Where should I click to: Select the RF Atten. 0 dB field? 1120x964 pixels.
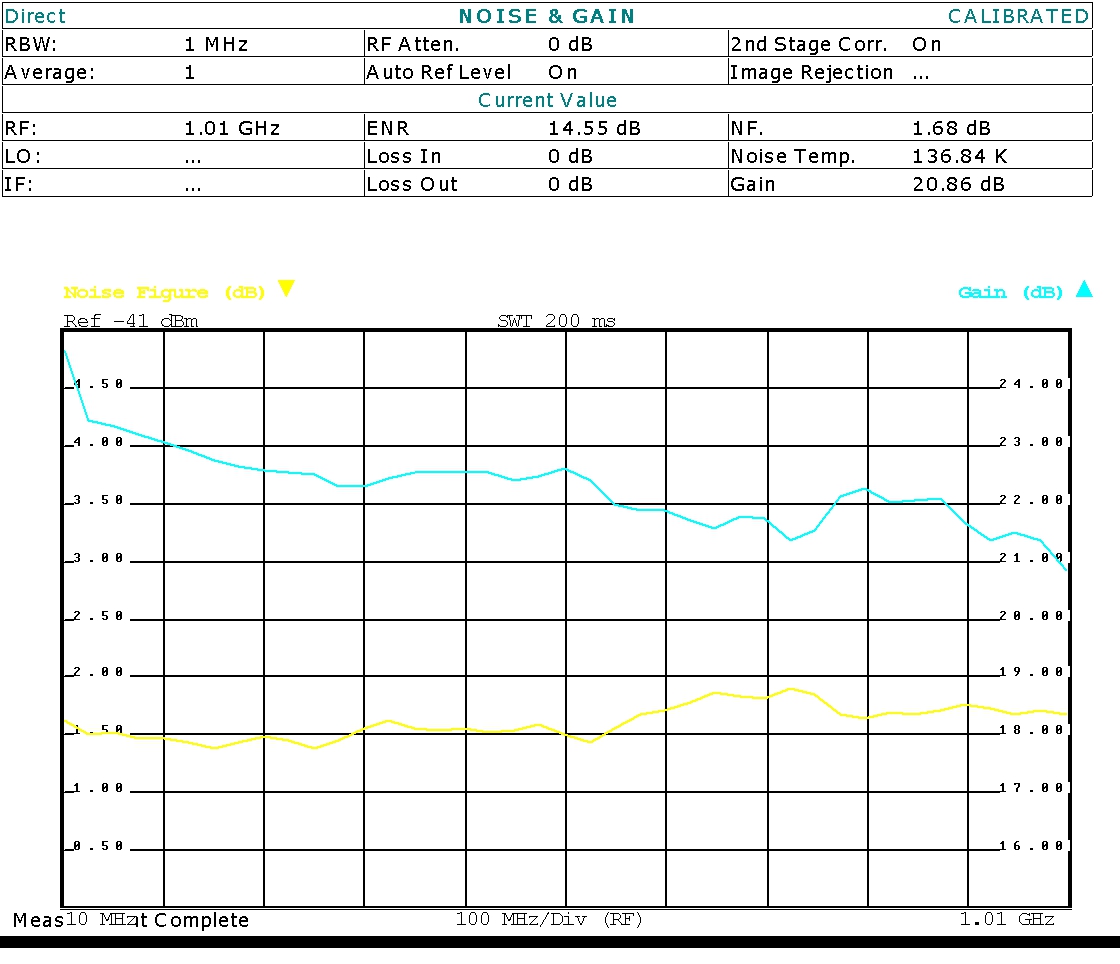(570, 45)
